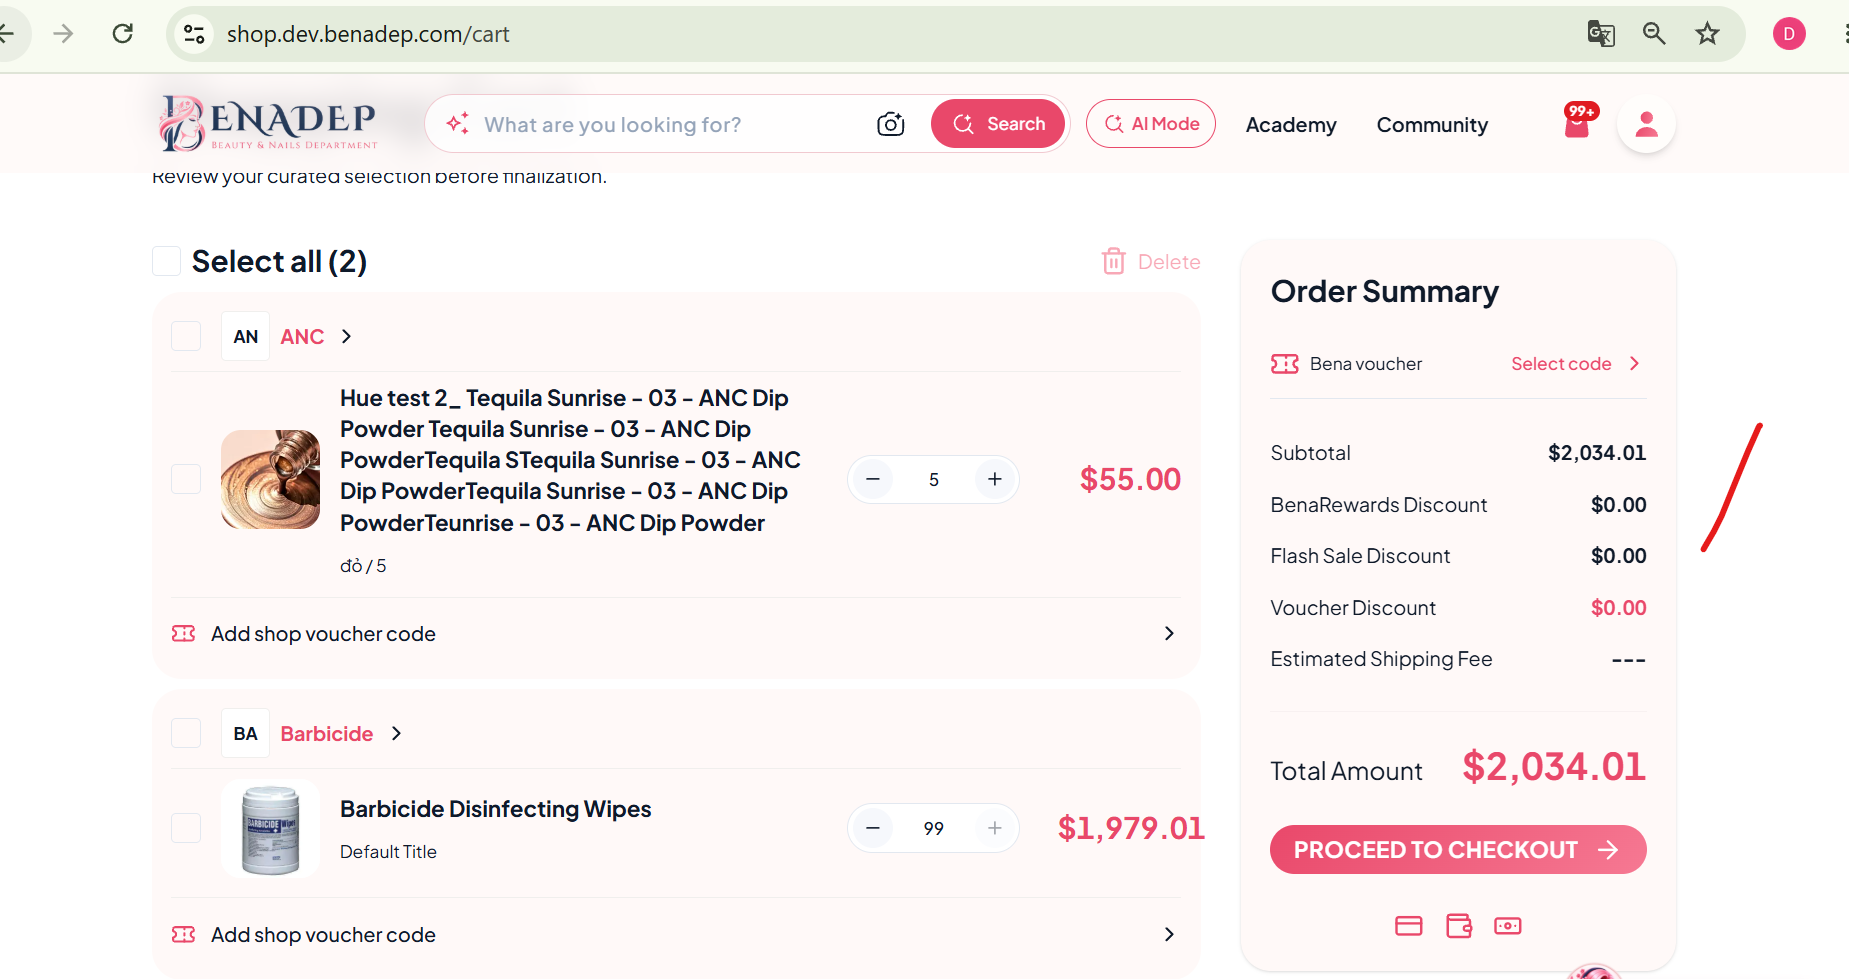Viewport: 1849px width, 979px height.
Task: Reload the cart page
Action: [x=123, y=34]
